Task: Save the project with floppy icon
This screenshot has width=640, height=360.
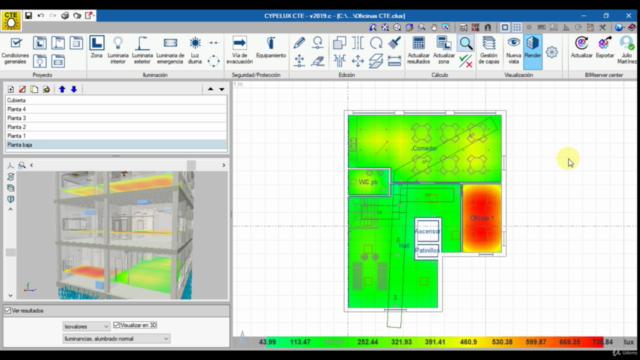Action: tap(29, 16)
